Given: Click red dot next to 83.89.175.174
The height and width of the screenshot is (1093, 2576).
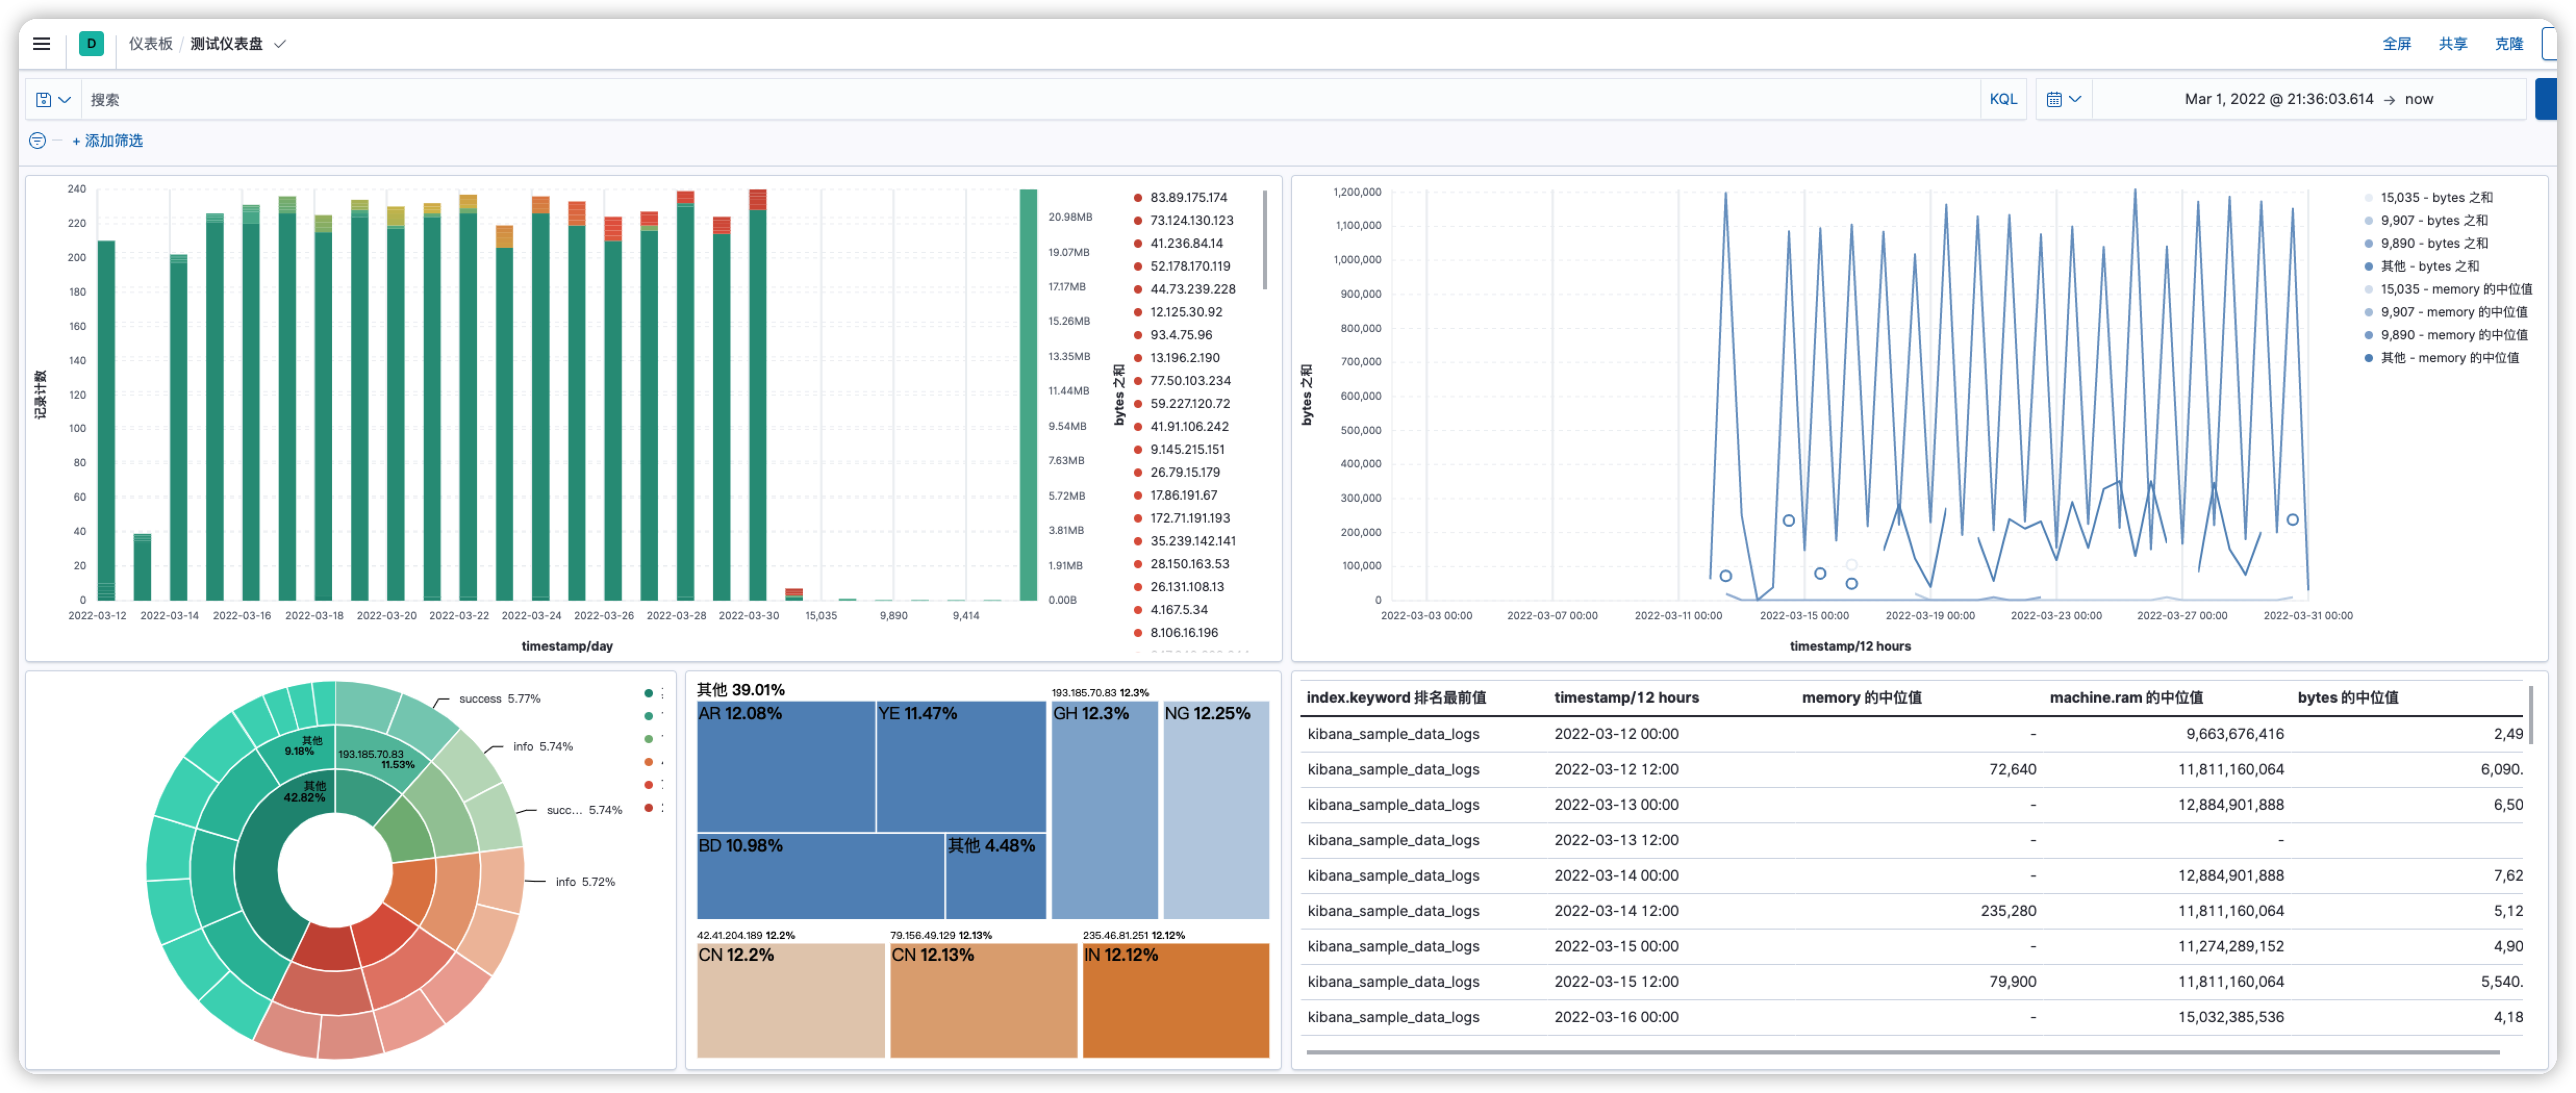Looking at the screenshot, I should (1137, 198).
